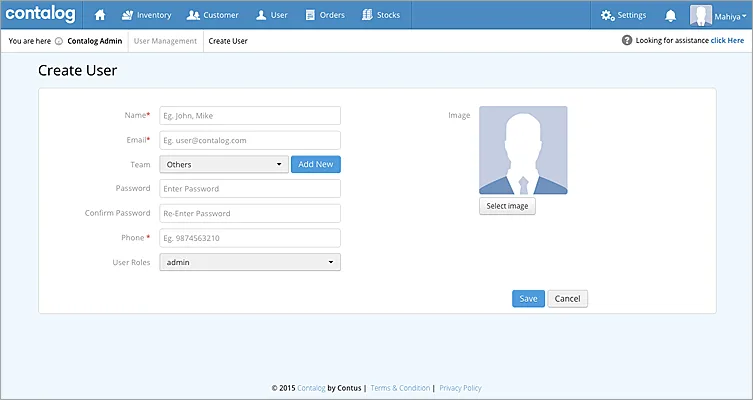Select User Management in the breadcrumb
753x400 pixels.
click(x=165, y=41)
